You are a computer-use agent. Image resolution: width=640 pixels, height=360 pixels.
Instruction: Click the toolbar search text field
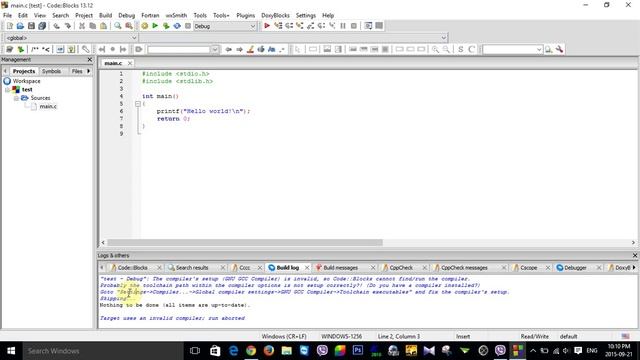pos(179,49)
